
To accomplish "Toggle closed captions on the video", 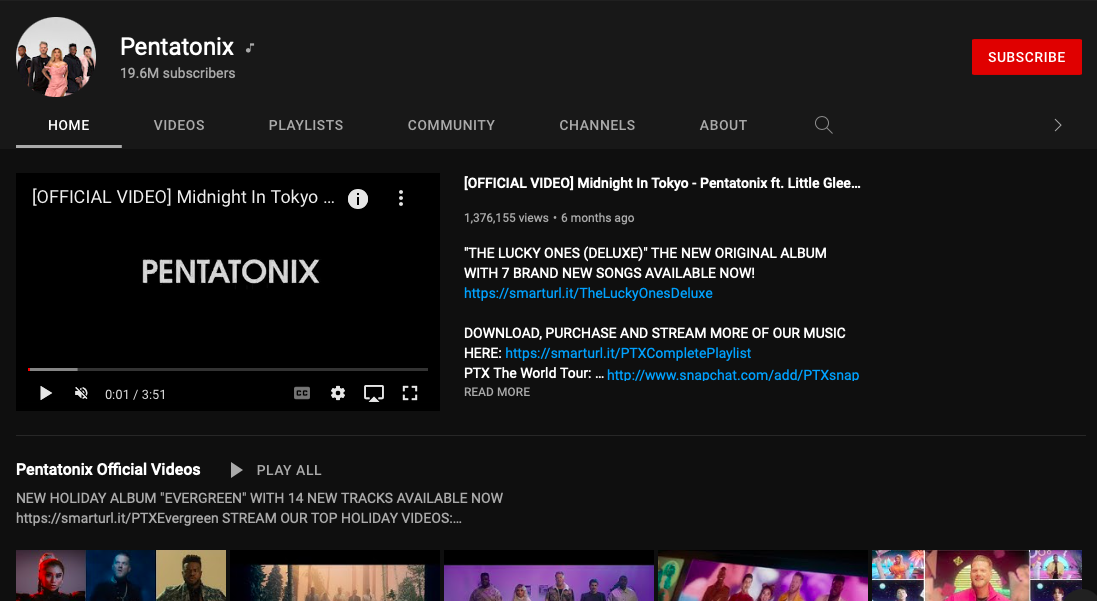I will pos(302,393).
